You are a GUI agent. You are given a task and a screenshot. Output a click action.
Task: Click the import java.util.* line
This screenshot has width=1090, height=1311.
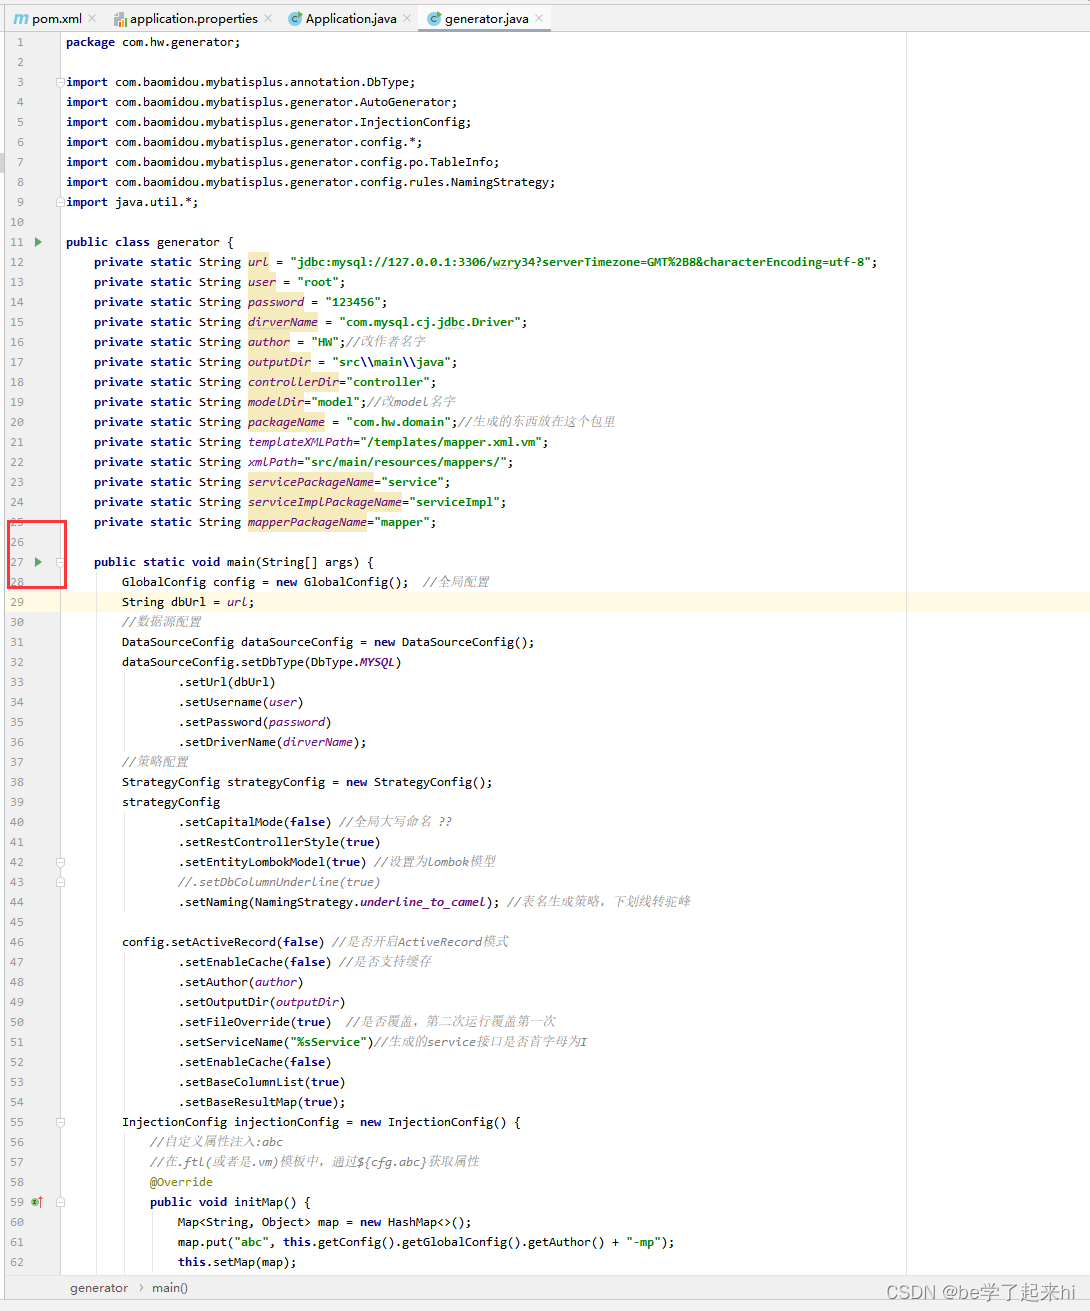coord(132,202)
